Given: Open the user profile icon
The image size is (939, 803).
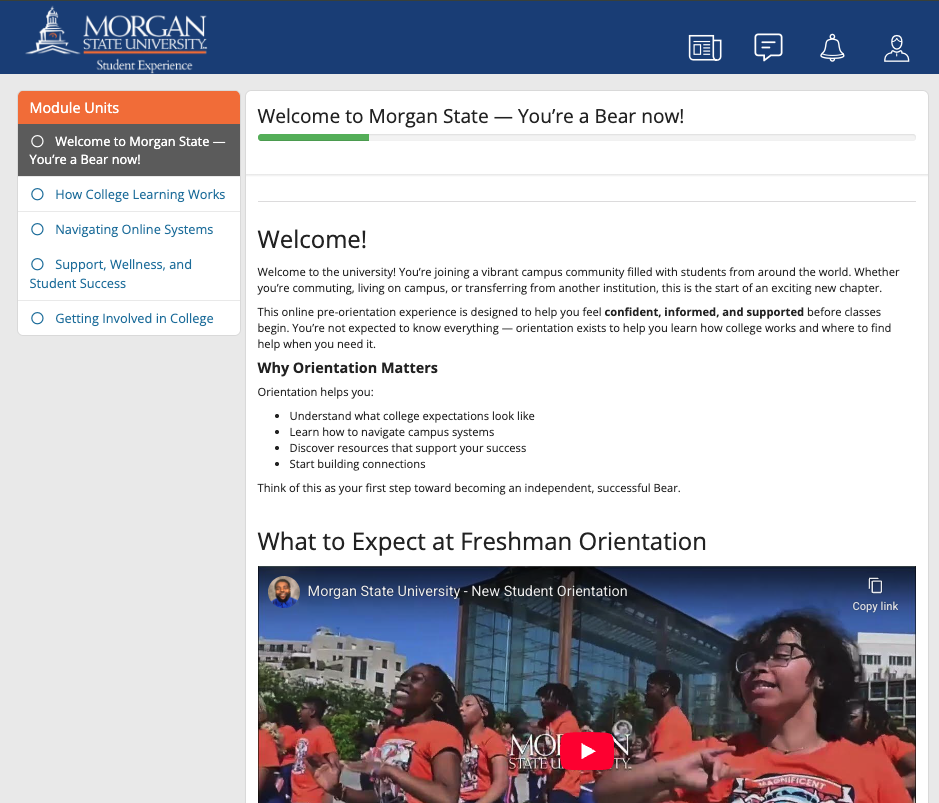Looking at the screenshot, I should pos(896,48).
